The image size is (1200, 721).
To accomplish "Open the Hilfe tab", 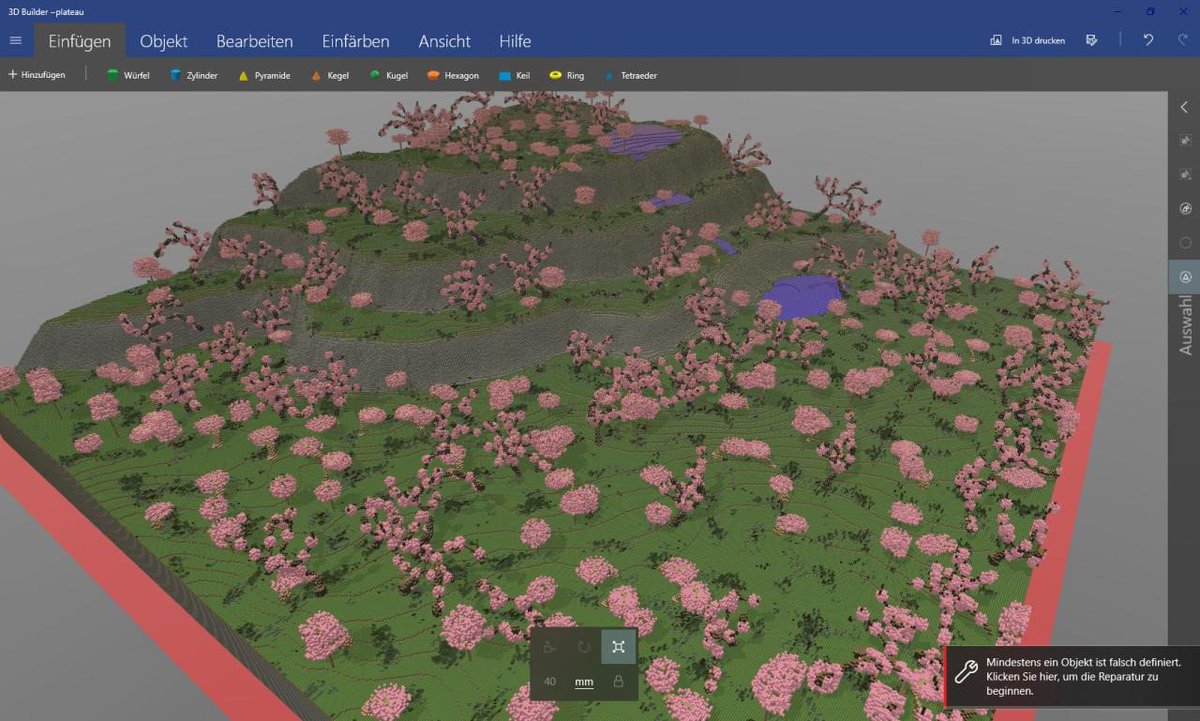I will tap(515, 41).
